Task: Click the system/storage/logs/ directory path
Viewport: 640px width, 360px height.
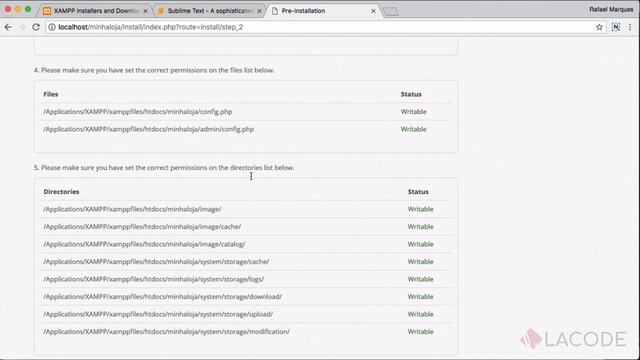Action: coord(153,279)
